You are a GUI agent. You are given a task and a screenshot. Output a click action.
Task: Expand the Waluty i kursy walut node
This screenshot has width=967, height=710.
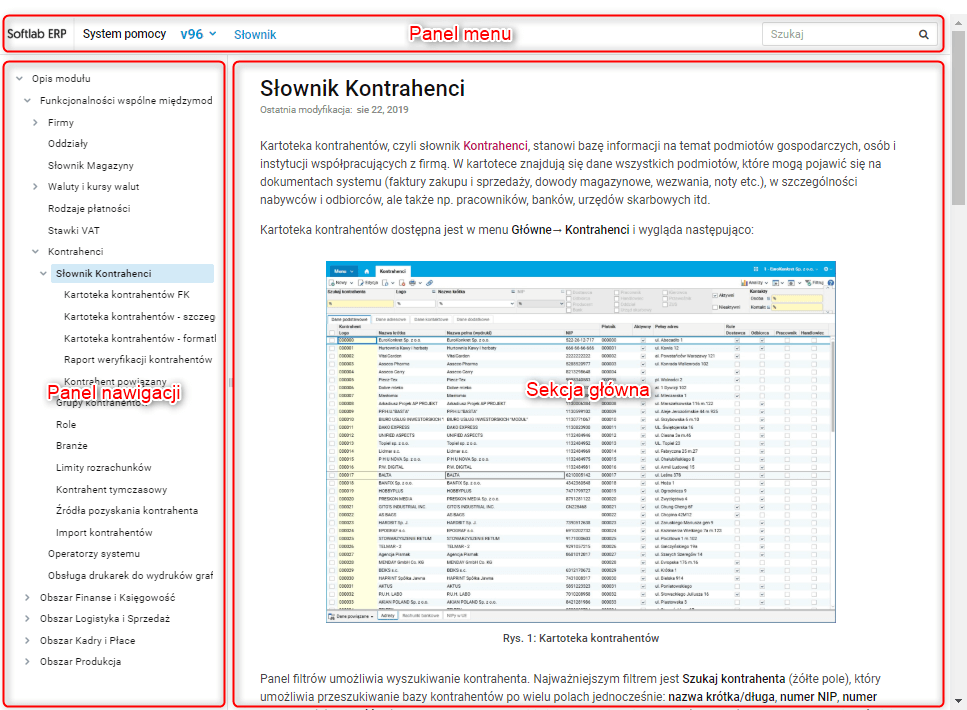(x=35, y=186)
